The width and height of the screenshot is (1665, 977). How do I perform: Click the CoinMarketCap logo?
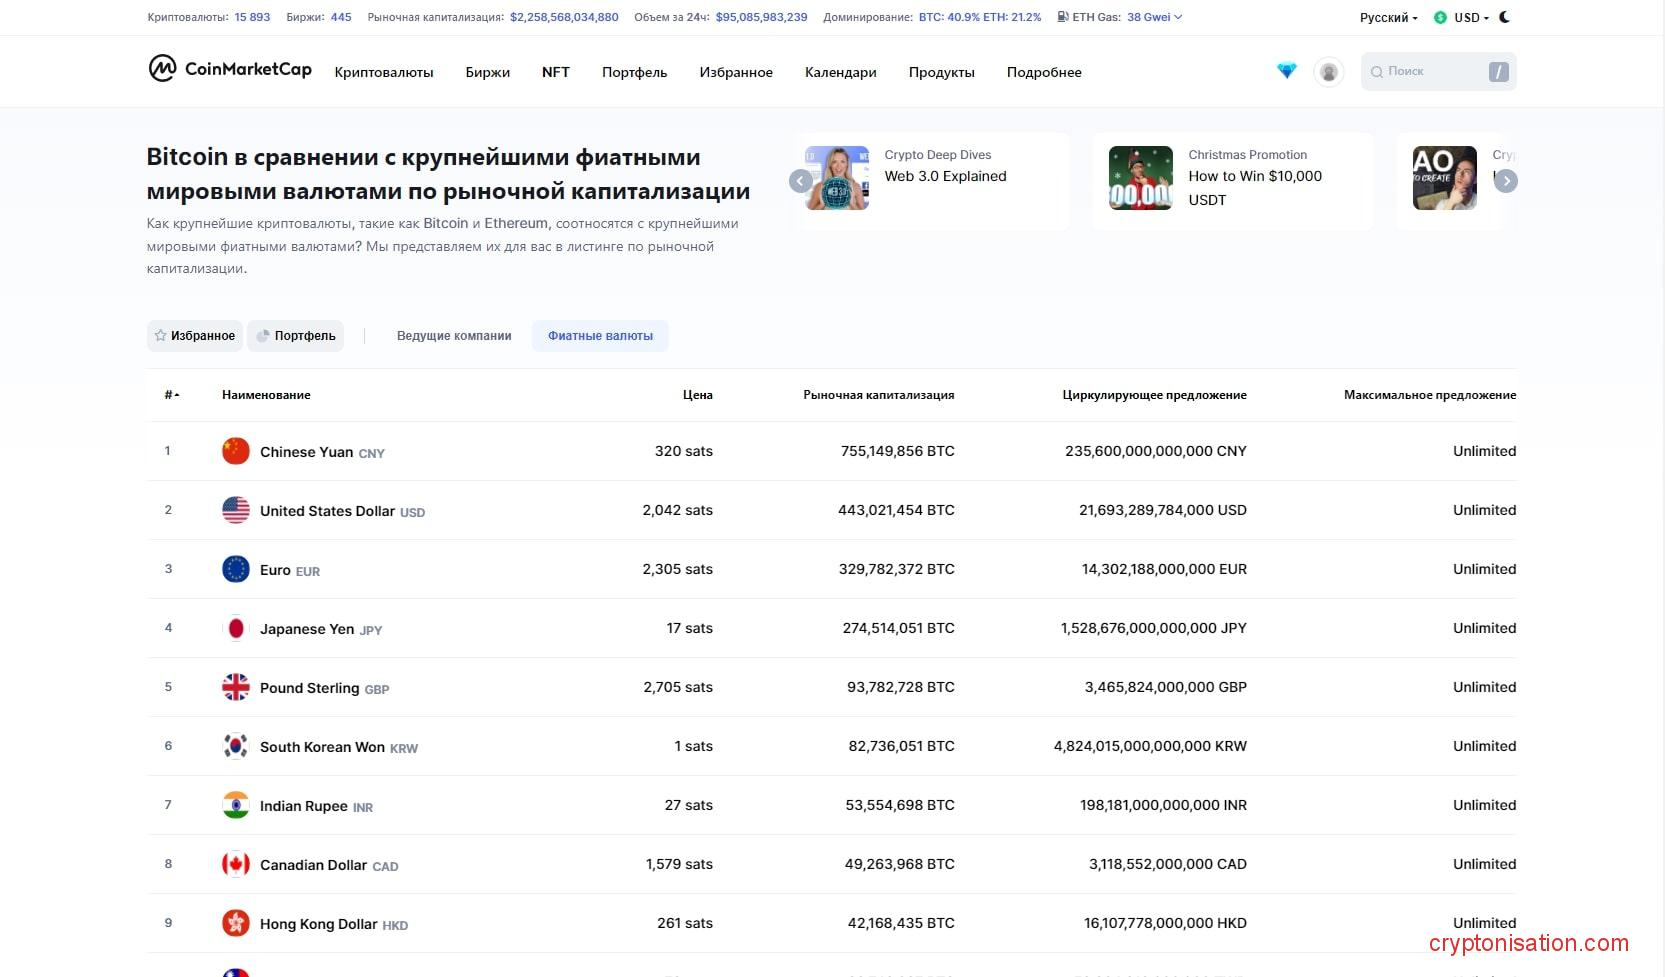click(230, 69)
